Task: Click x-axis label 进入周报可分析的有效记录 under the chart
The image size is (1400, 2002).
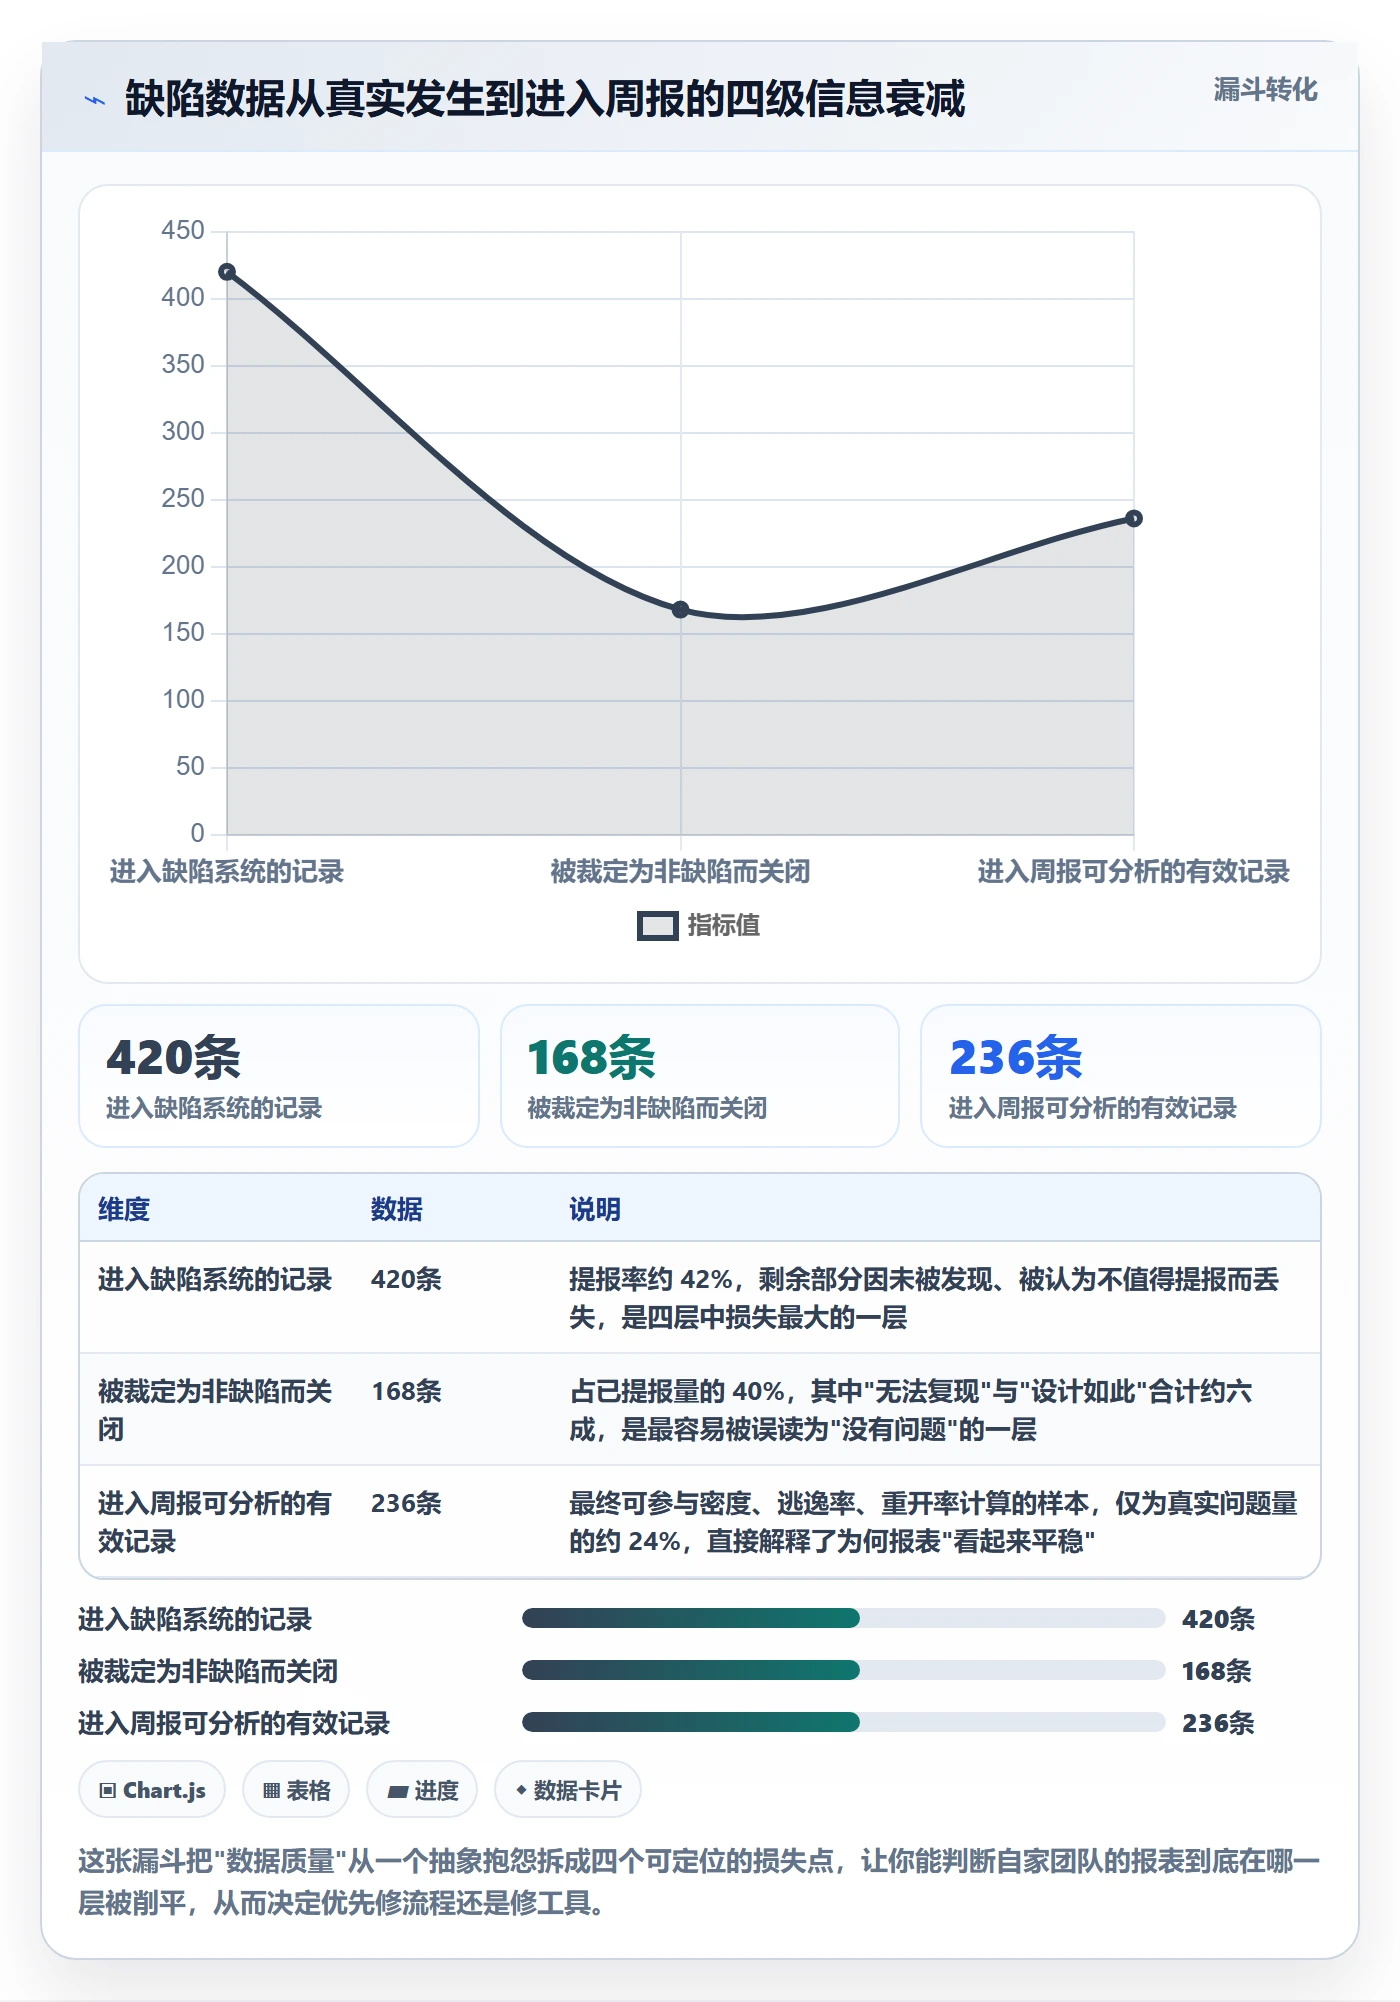Action: tap(1133, 872)
